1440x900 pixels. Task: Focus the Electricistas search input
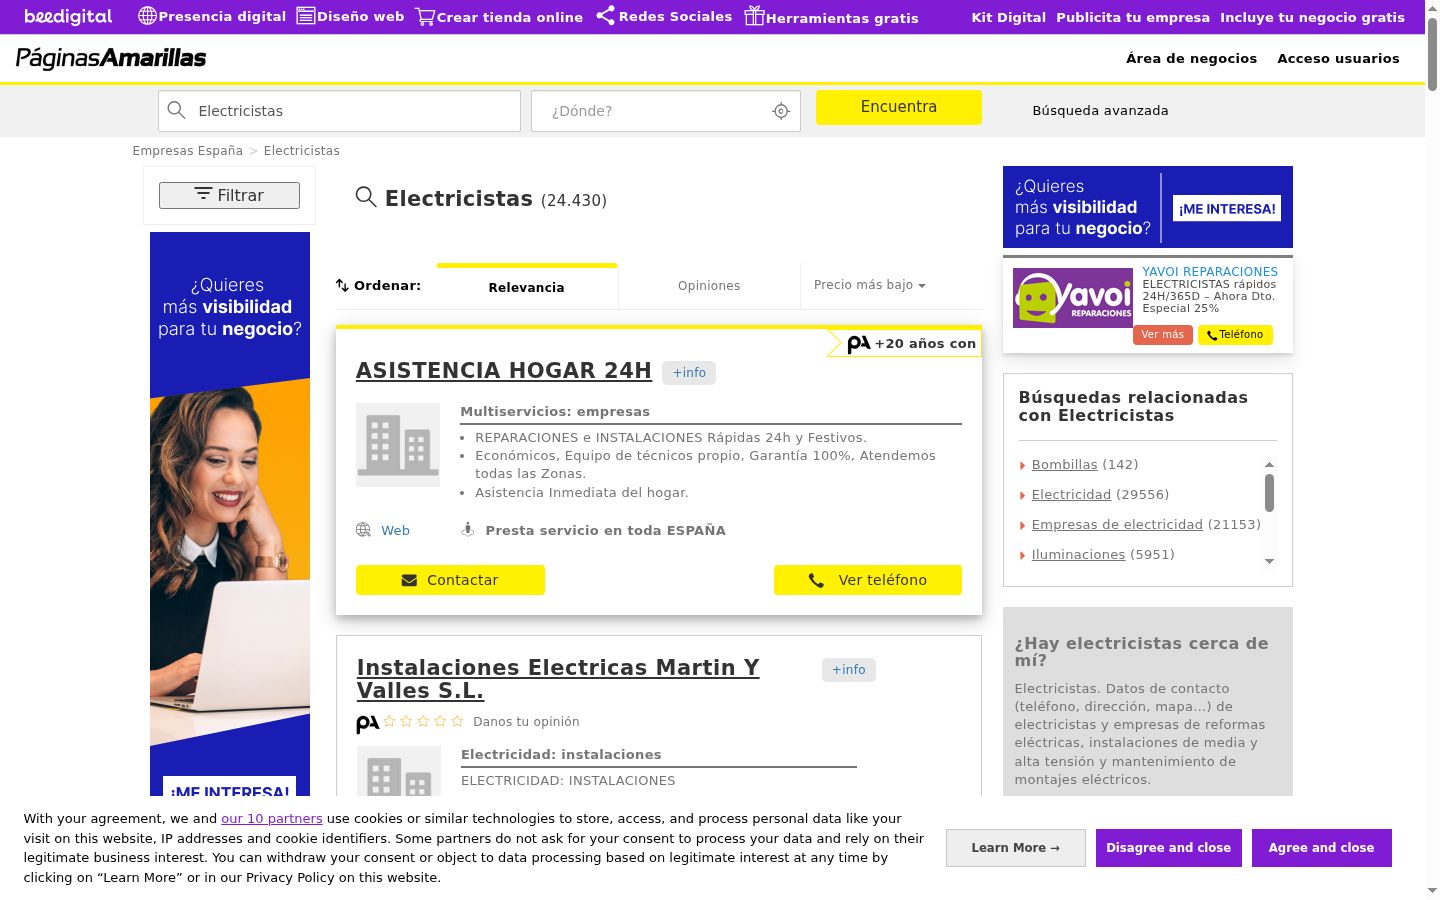tap(339, 111)
